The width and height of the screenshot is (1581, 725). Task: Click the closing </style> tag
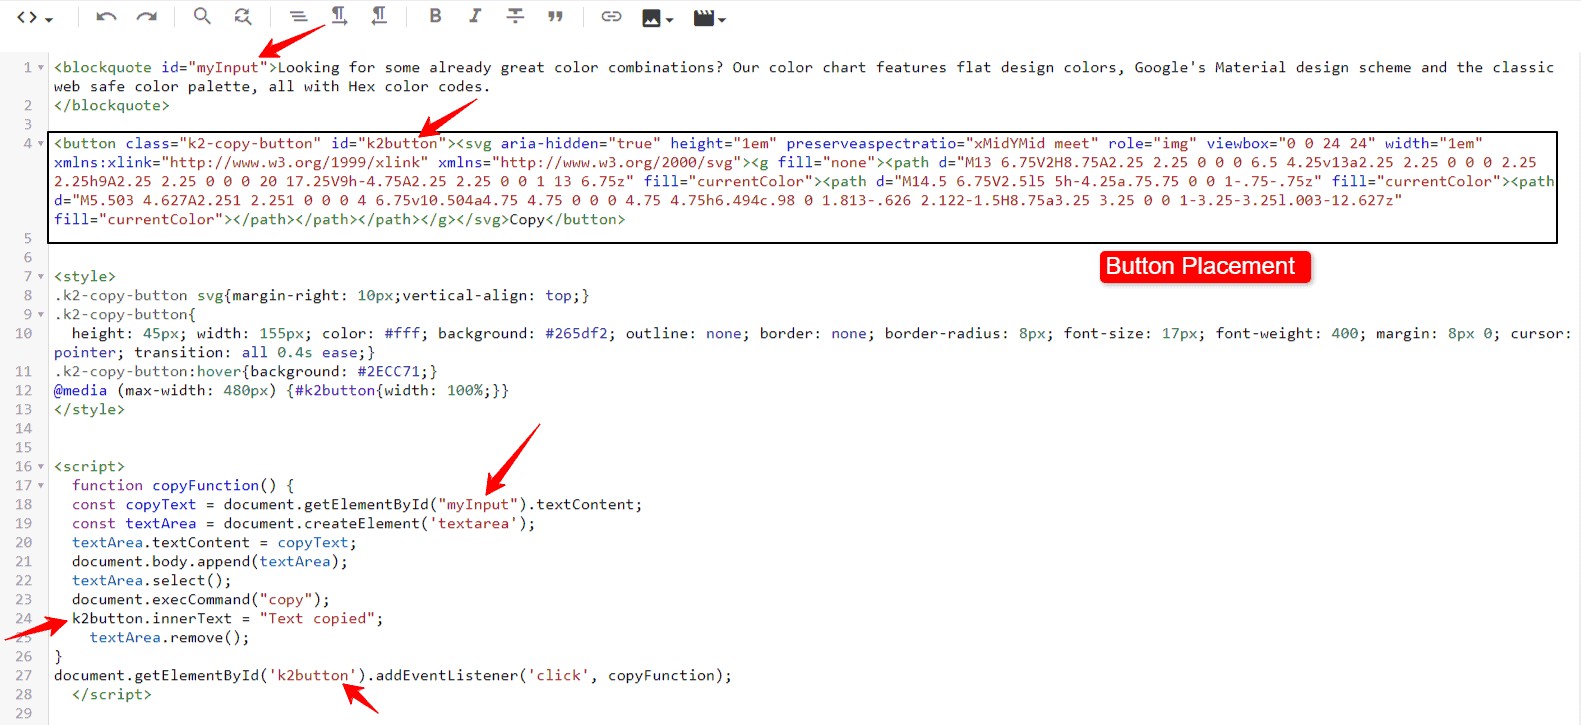89,409
